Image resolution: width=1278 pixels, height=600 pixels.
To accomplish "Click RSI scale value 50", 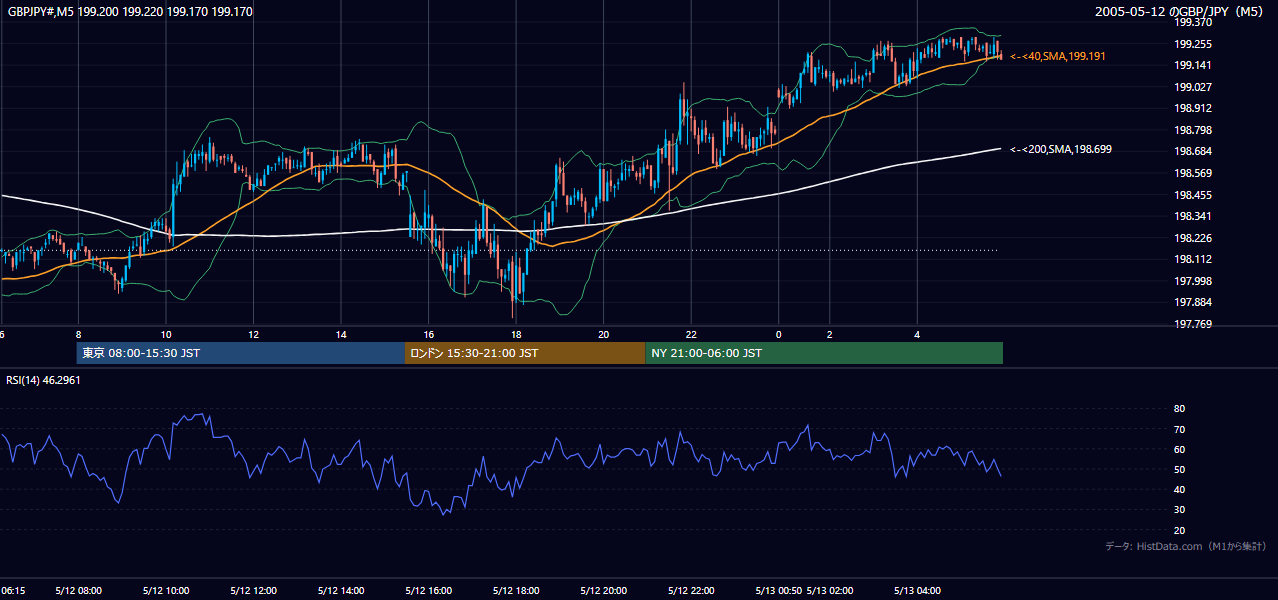I will [1179, 469].
